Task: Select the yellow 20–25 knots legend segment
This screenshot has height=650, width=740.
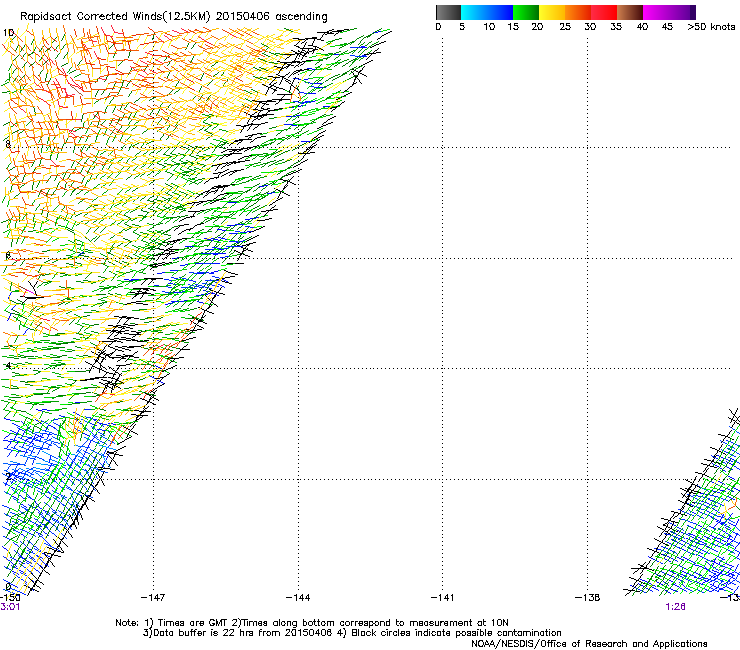Action: point(552,12)
